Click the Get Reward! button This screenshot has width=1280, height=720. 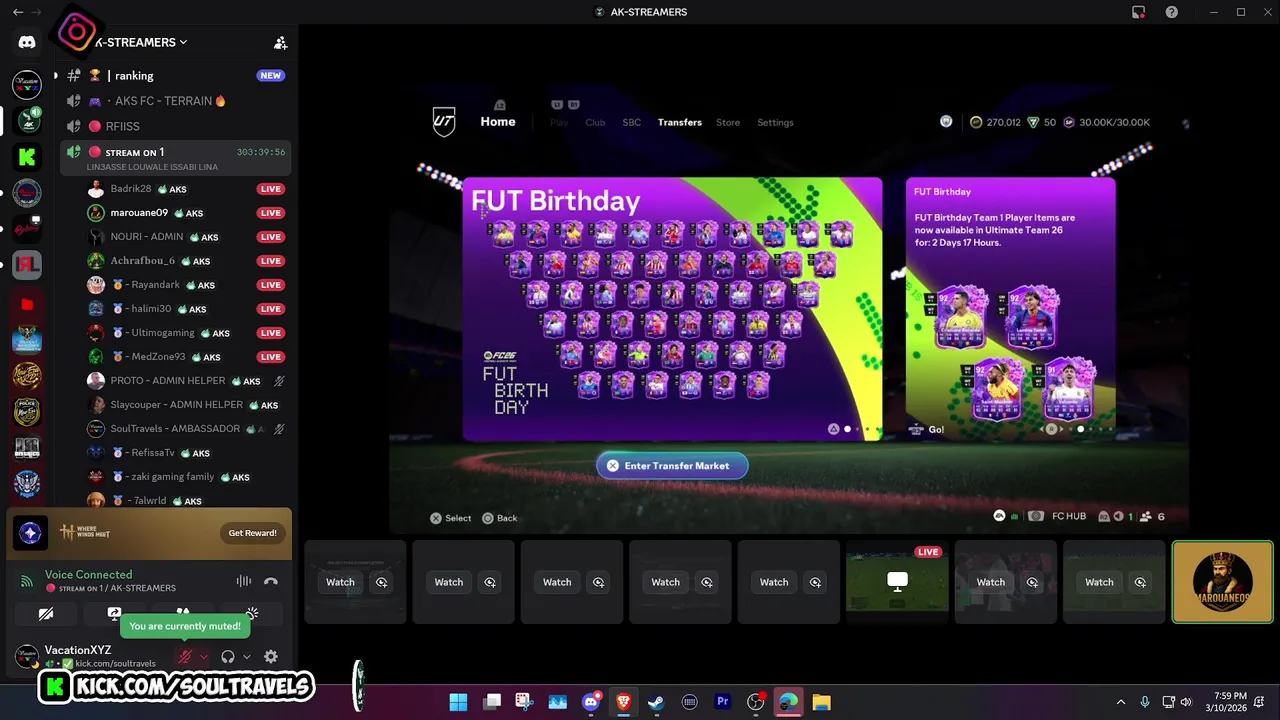tap(252, 533)
